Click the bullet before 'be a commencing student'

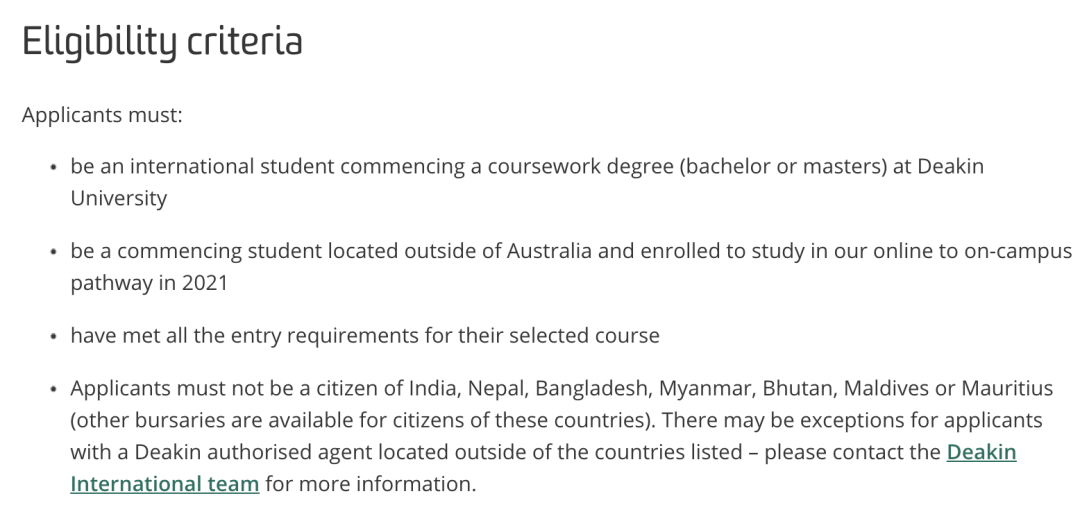tap(54, 251)
